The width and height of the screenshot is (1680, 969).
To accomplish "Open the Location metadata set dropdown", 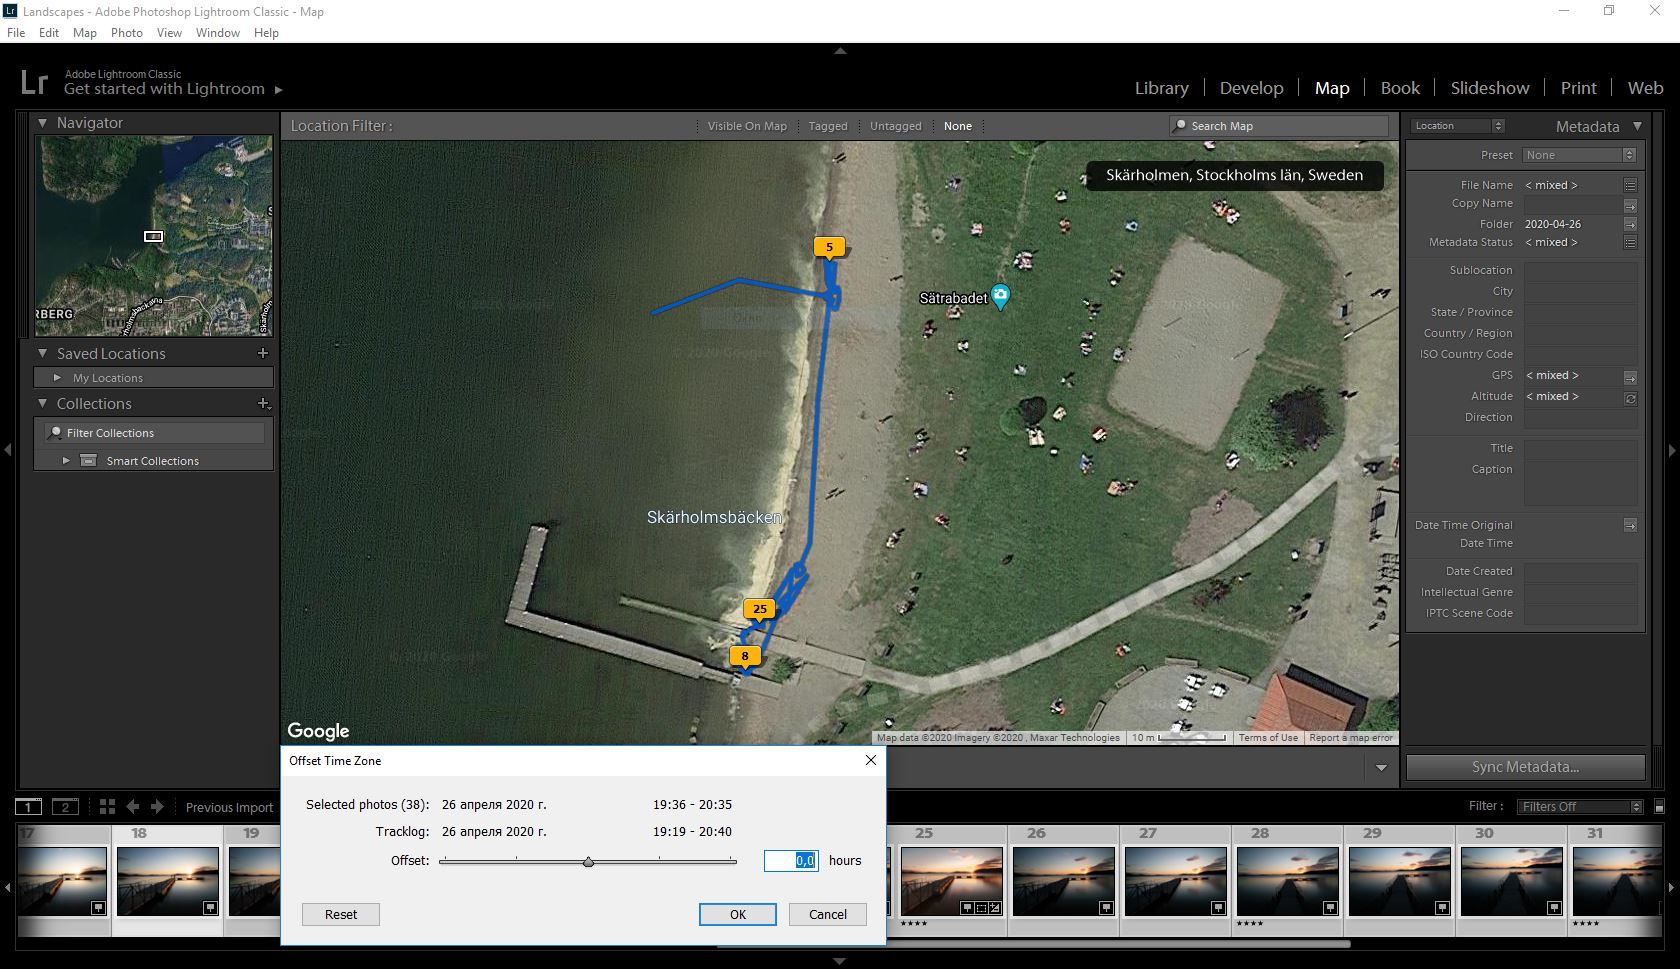I will (1458, 126).
